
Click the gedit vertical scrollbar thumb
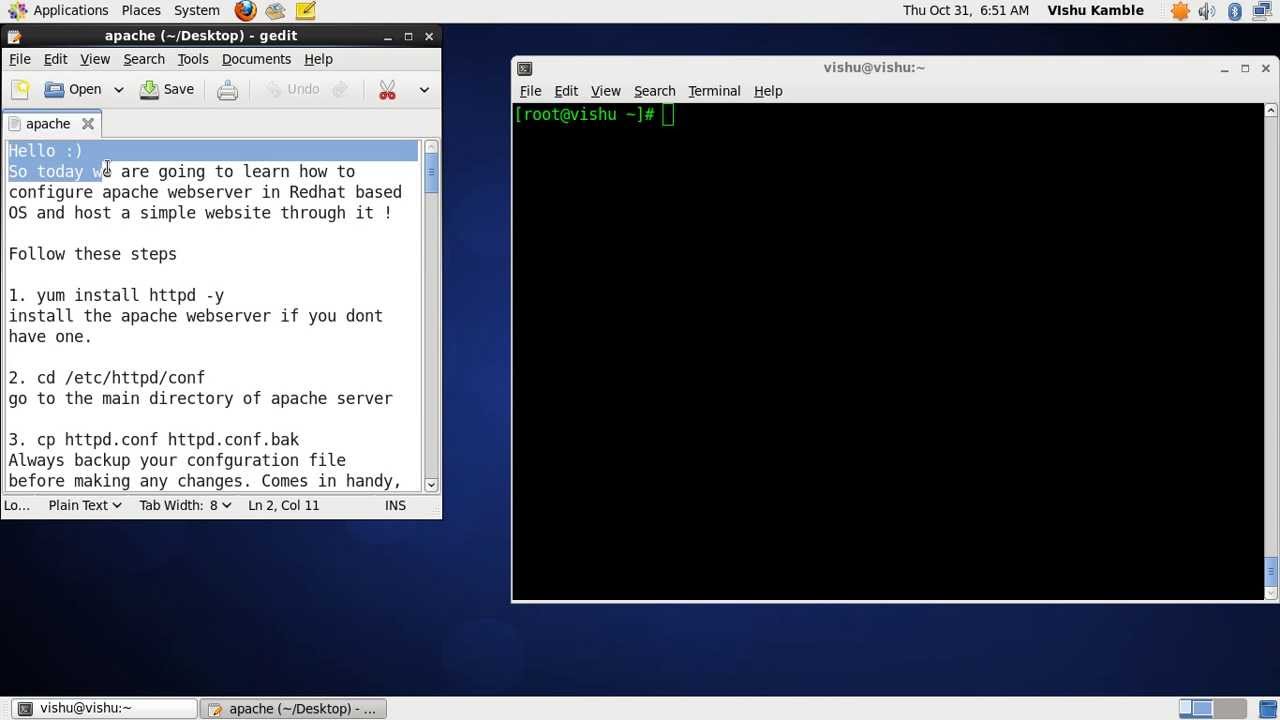click(x=431, y=172)
